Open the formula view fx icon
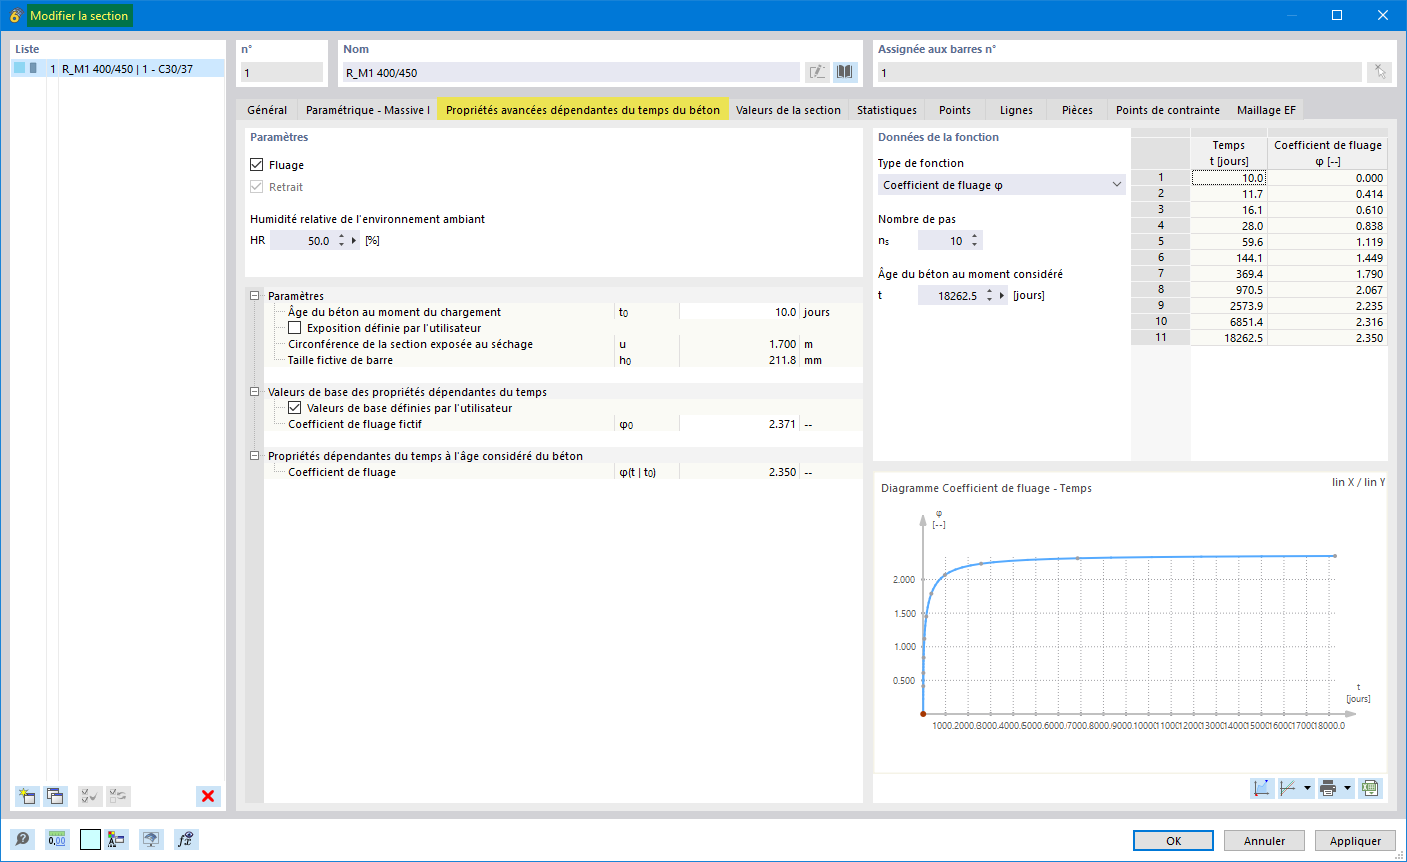 coord(185,840)
